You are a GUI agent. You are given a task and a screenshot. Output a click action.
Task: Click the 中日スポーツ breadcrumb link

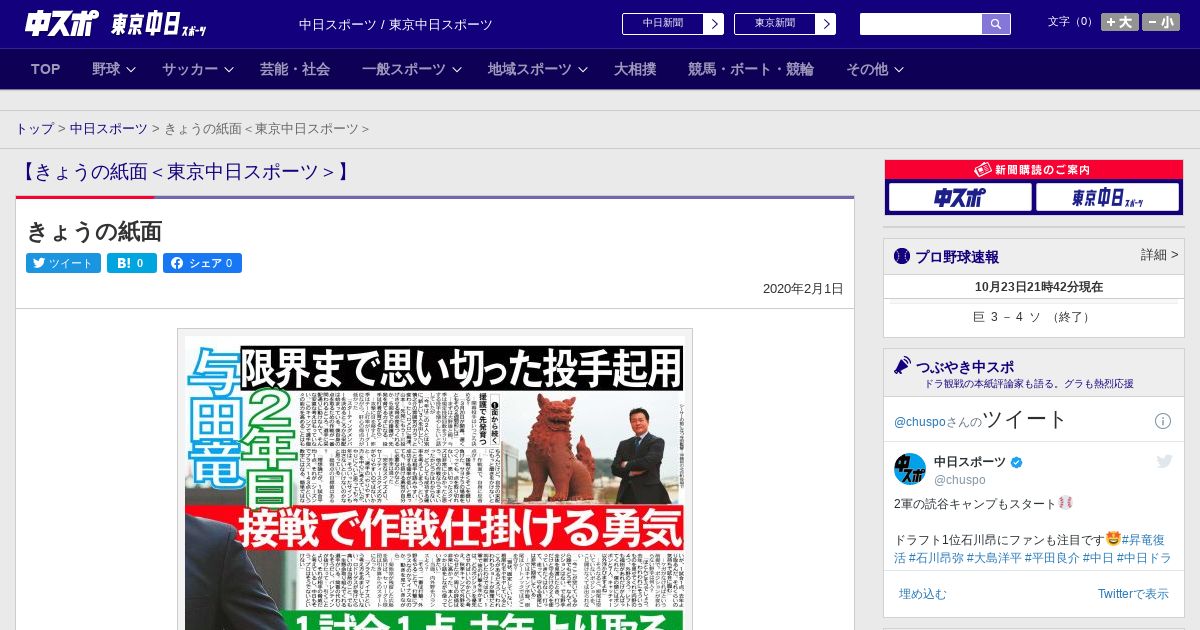tap(108, 129)
